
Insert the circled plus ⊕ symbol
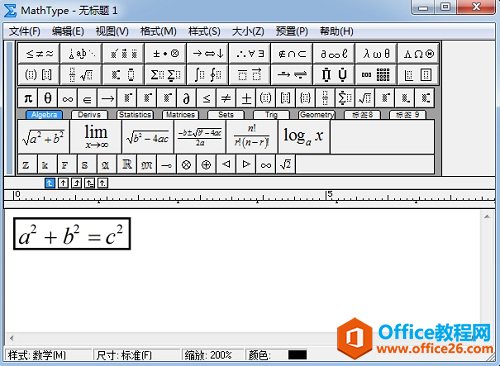pyautogui.click(x=206, y=164)
